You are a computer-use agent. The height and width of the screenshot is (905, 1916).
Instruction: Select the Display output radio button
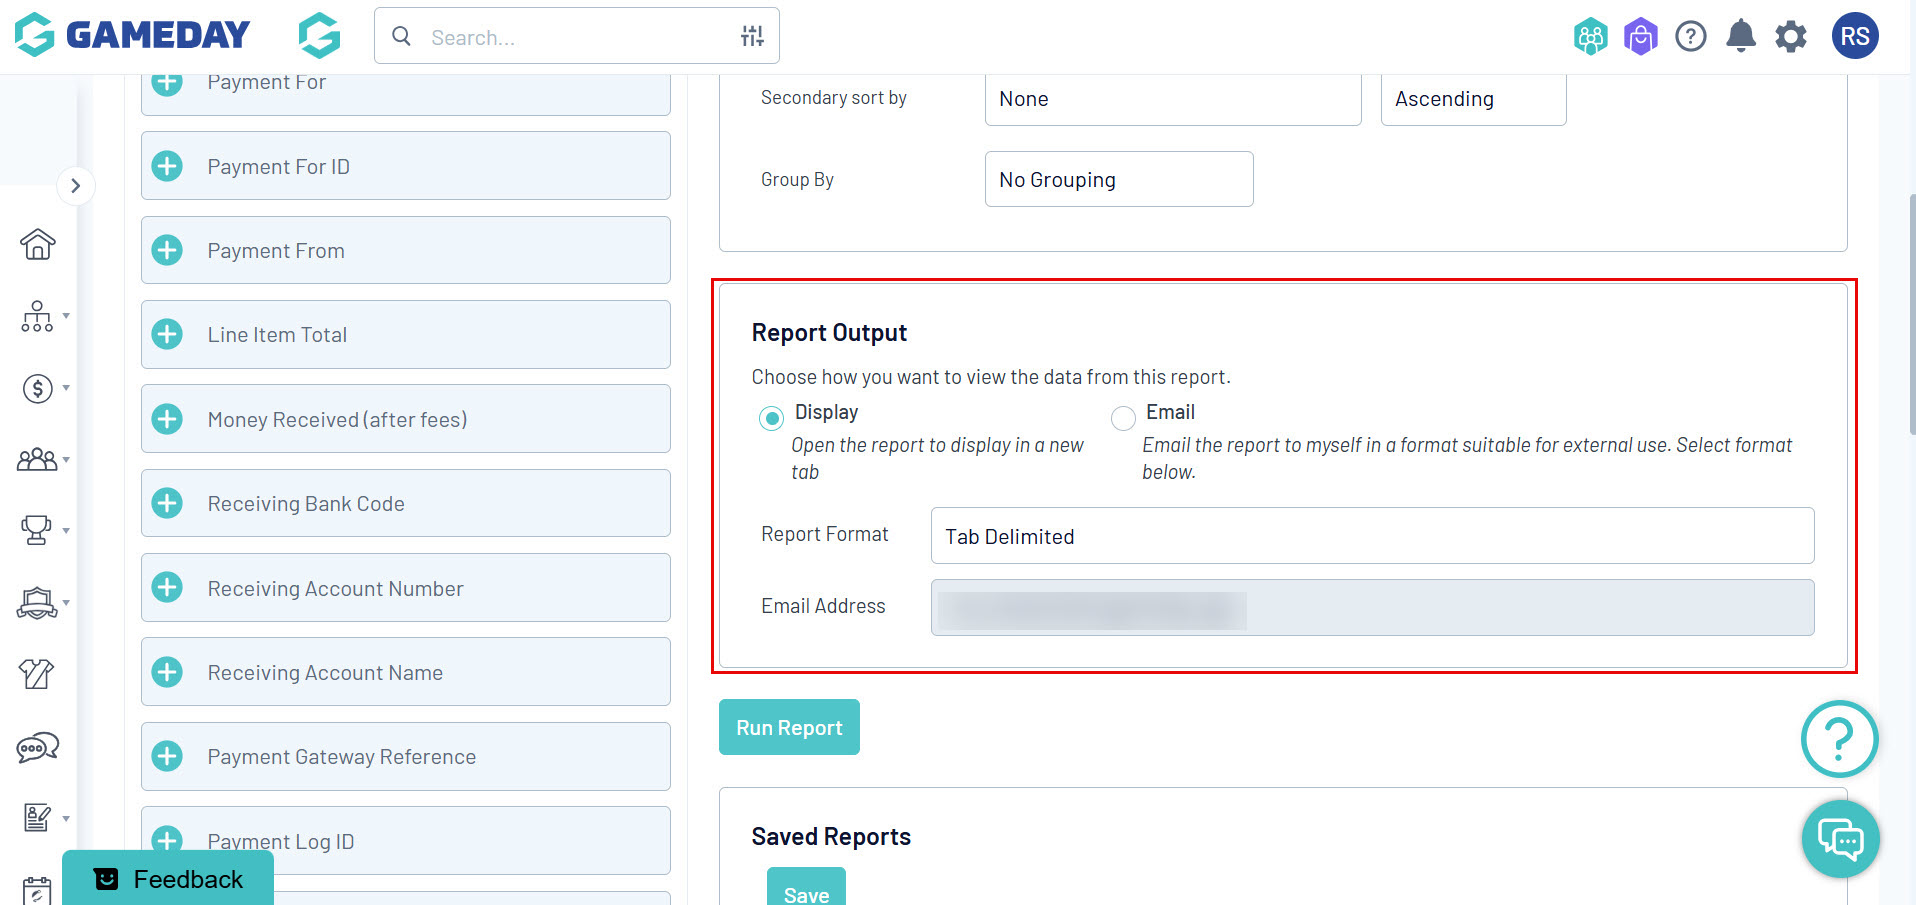(771, 418)
